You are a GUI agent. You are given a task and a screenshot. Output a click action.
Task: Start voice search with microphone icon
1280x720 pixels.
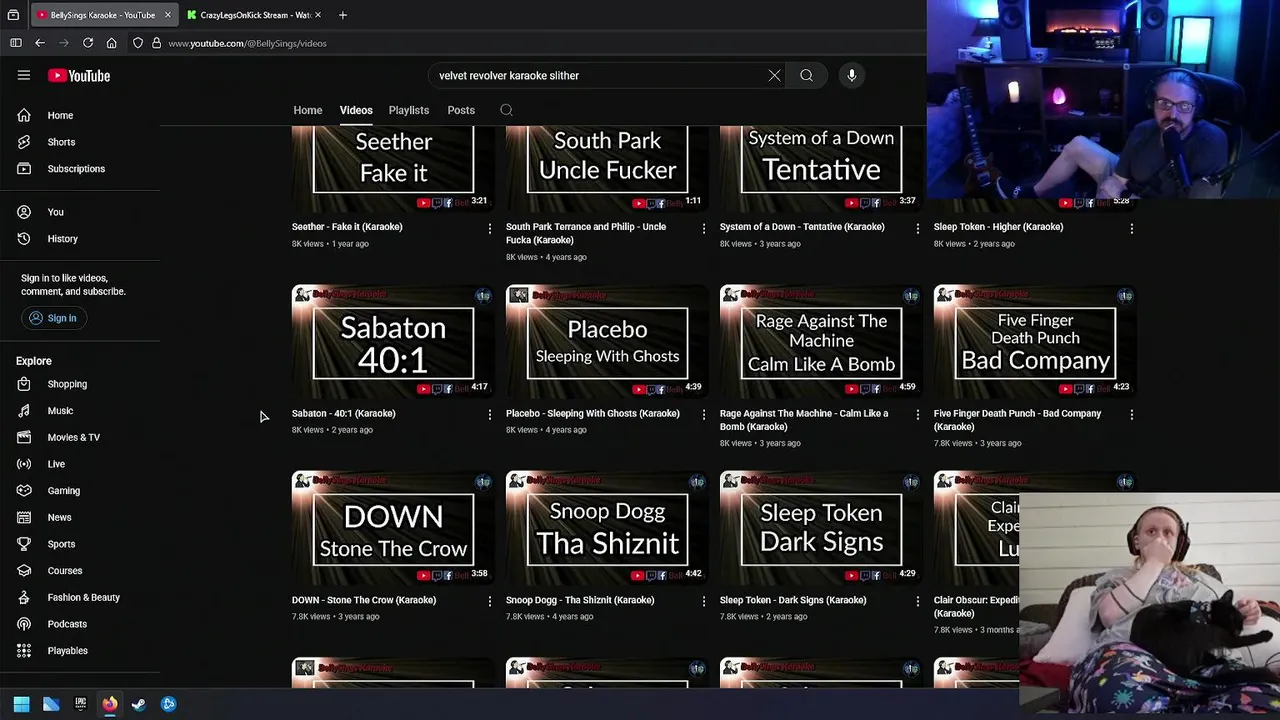[852, 75]
